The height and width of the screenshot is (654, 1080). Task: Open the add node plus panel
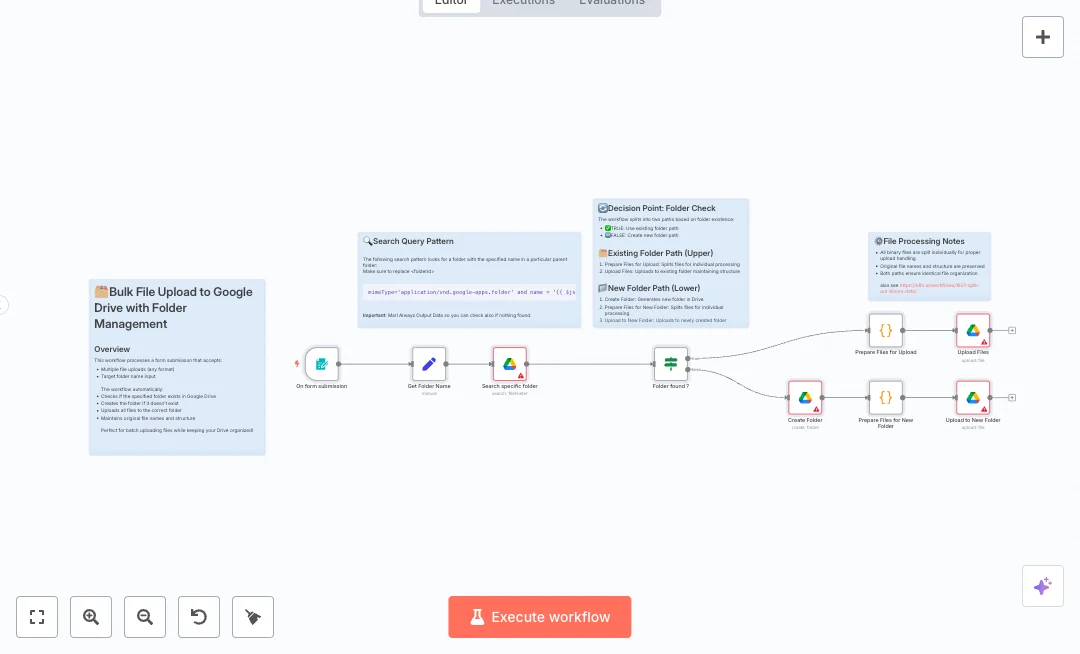click(x=1042, y=37)
